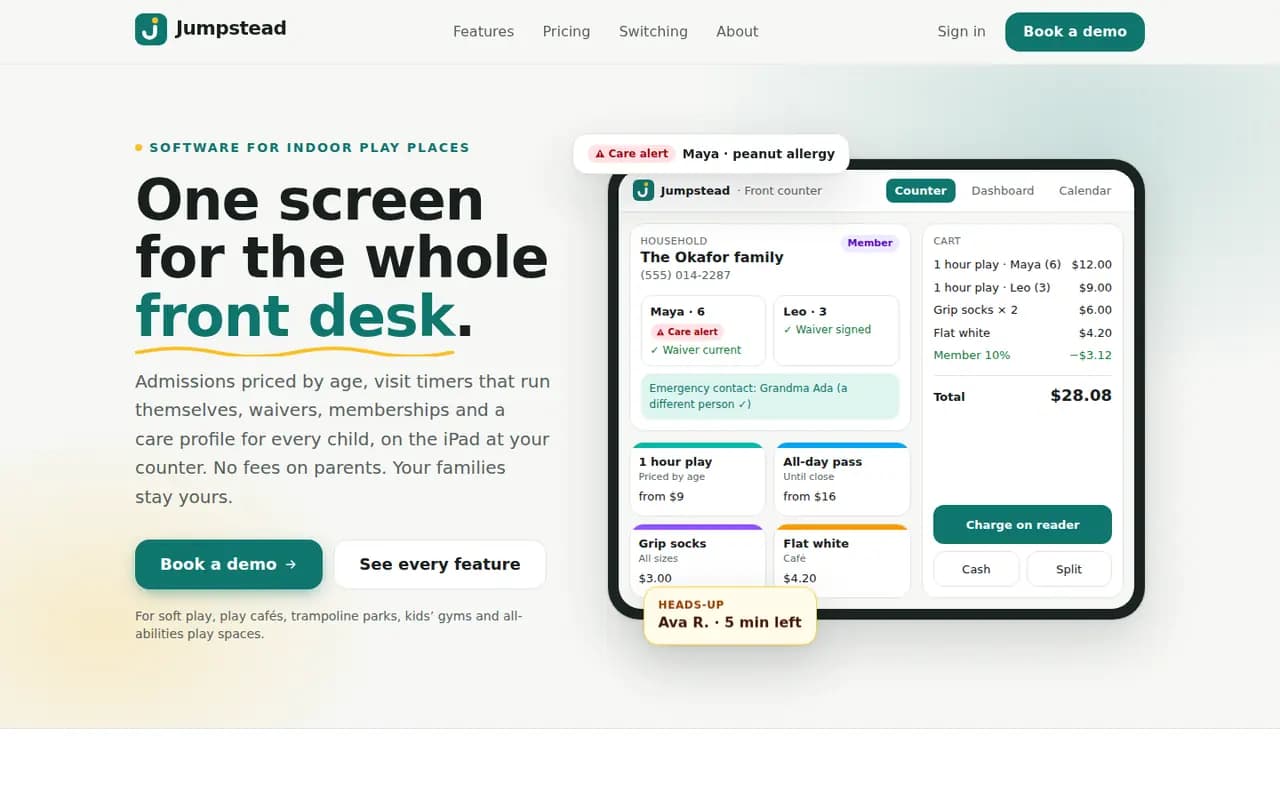Click cart line 1 hour play · Leo (3)
The height and width of the screenshot is (800, 1280).
[1022, 288]
